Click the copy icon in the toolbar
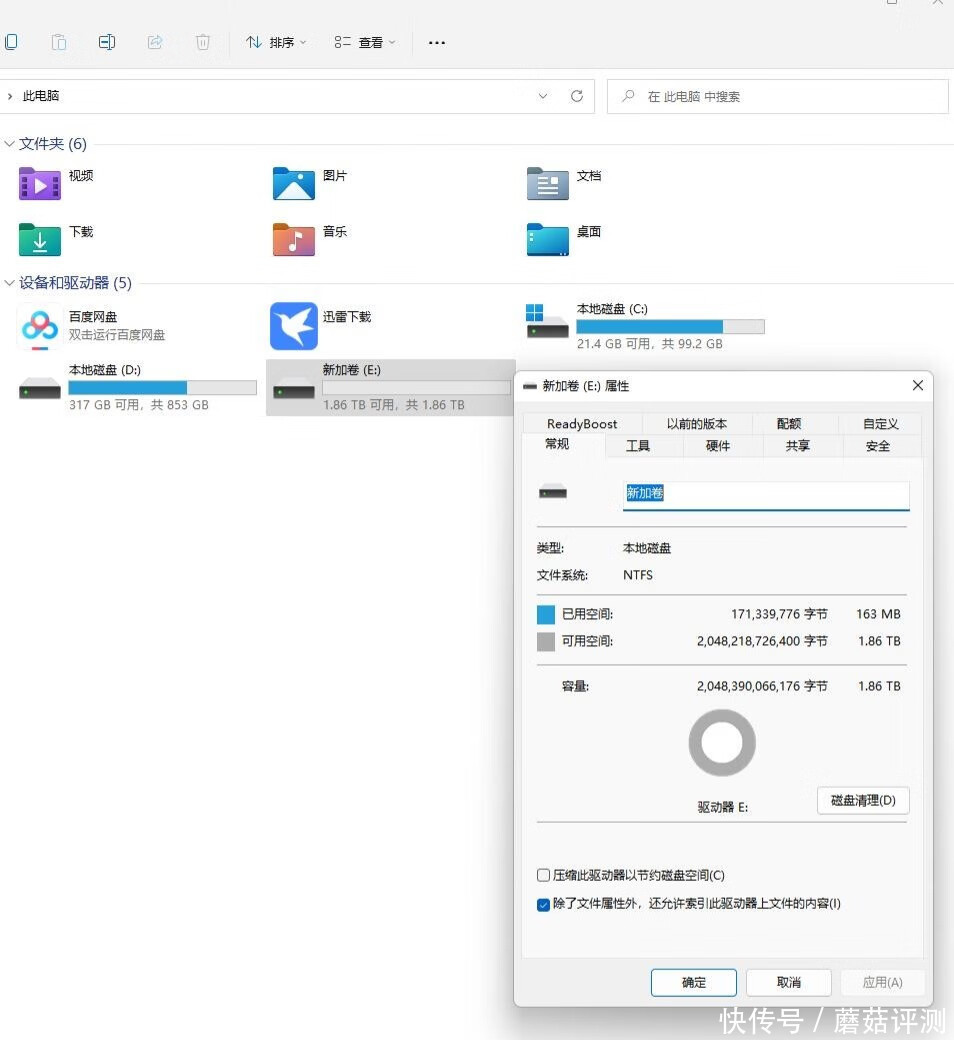954x1040 pixels. coord(11,42)
